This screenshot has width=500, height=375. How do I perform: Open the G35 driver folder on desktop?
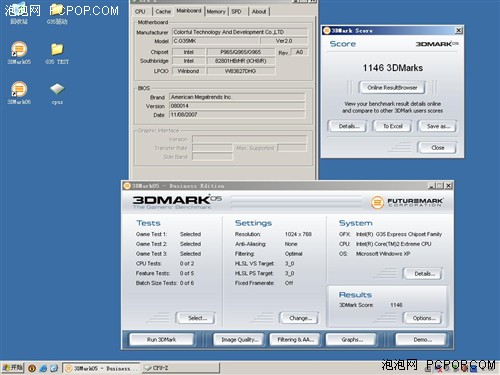point(57,13)
